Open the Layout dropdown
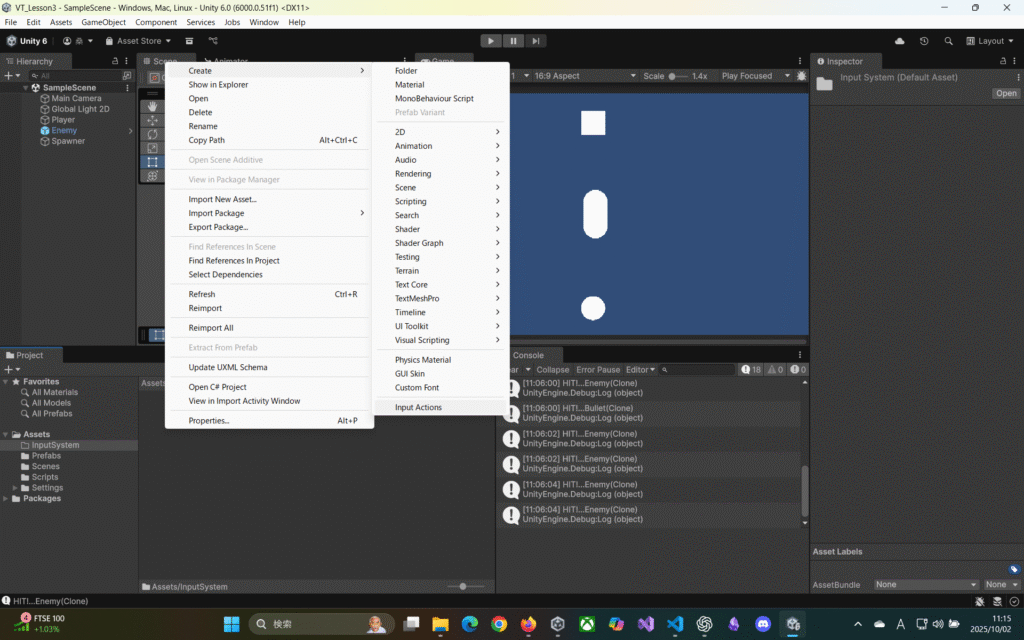This screenshot has width=1024, height=640. 990,41
